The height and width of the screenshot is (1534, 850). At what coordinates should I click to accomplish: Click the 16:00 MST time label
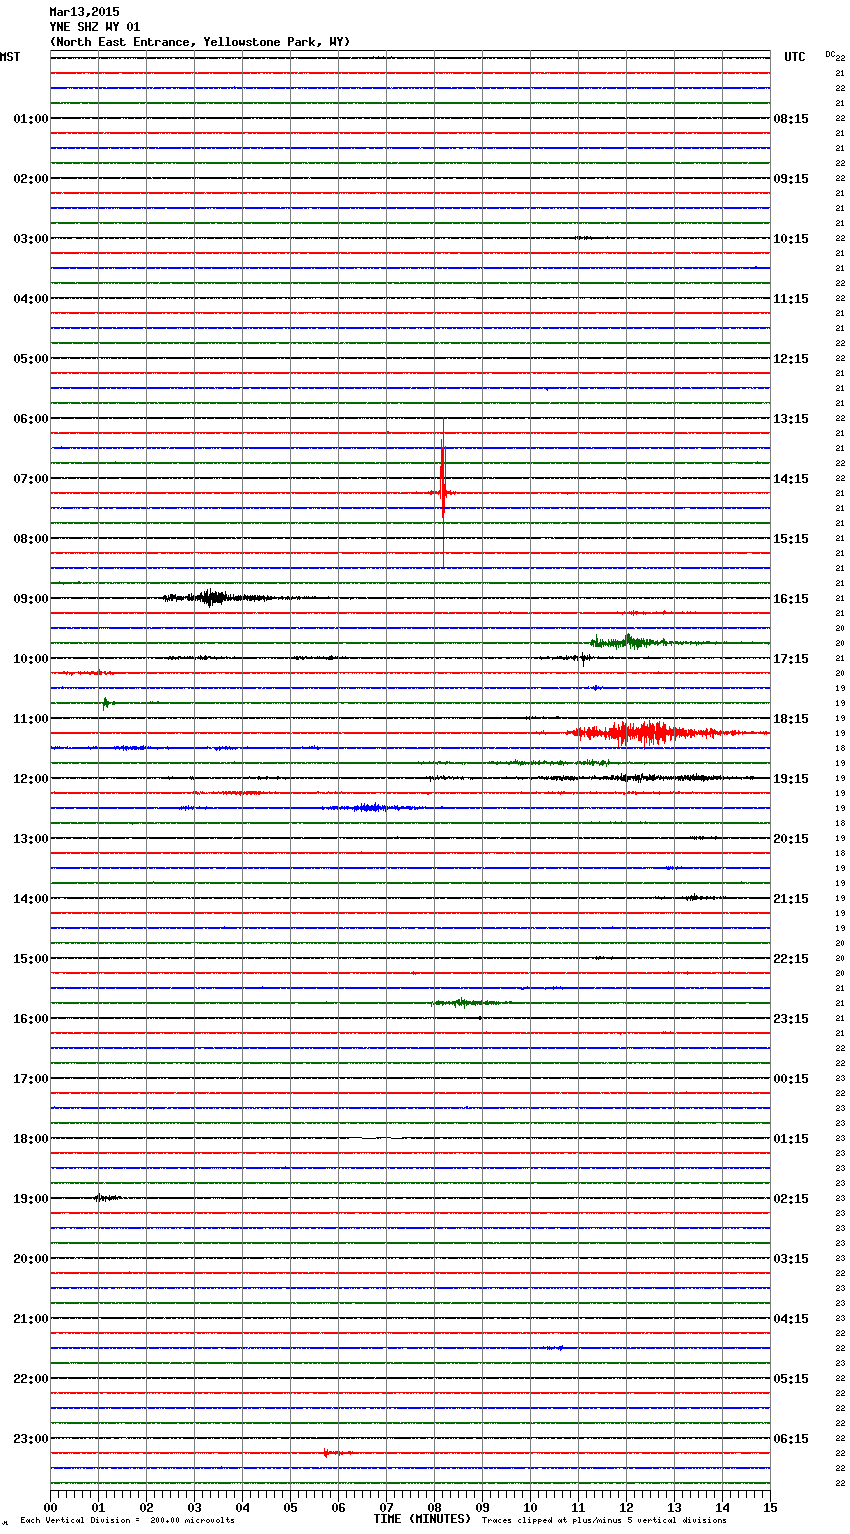coord(30,1019)
